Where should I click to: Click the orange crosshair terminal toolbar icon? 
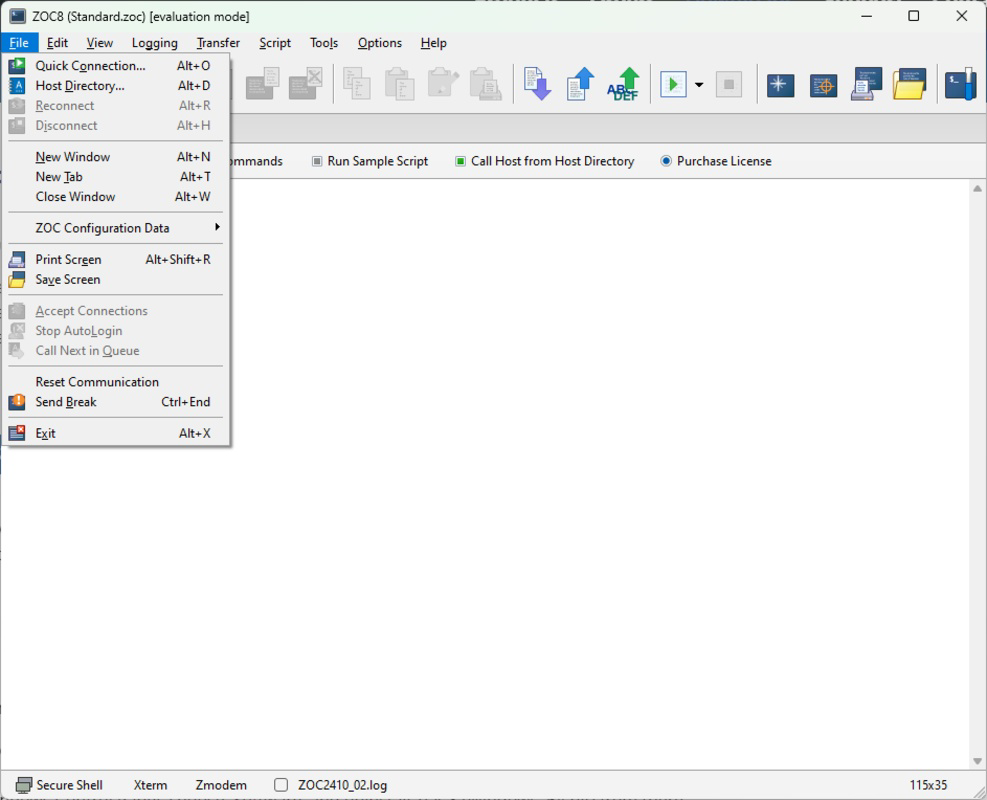pyautogui.click(x=823, y=85)
